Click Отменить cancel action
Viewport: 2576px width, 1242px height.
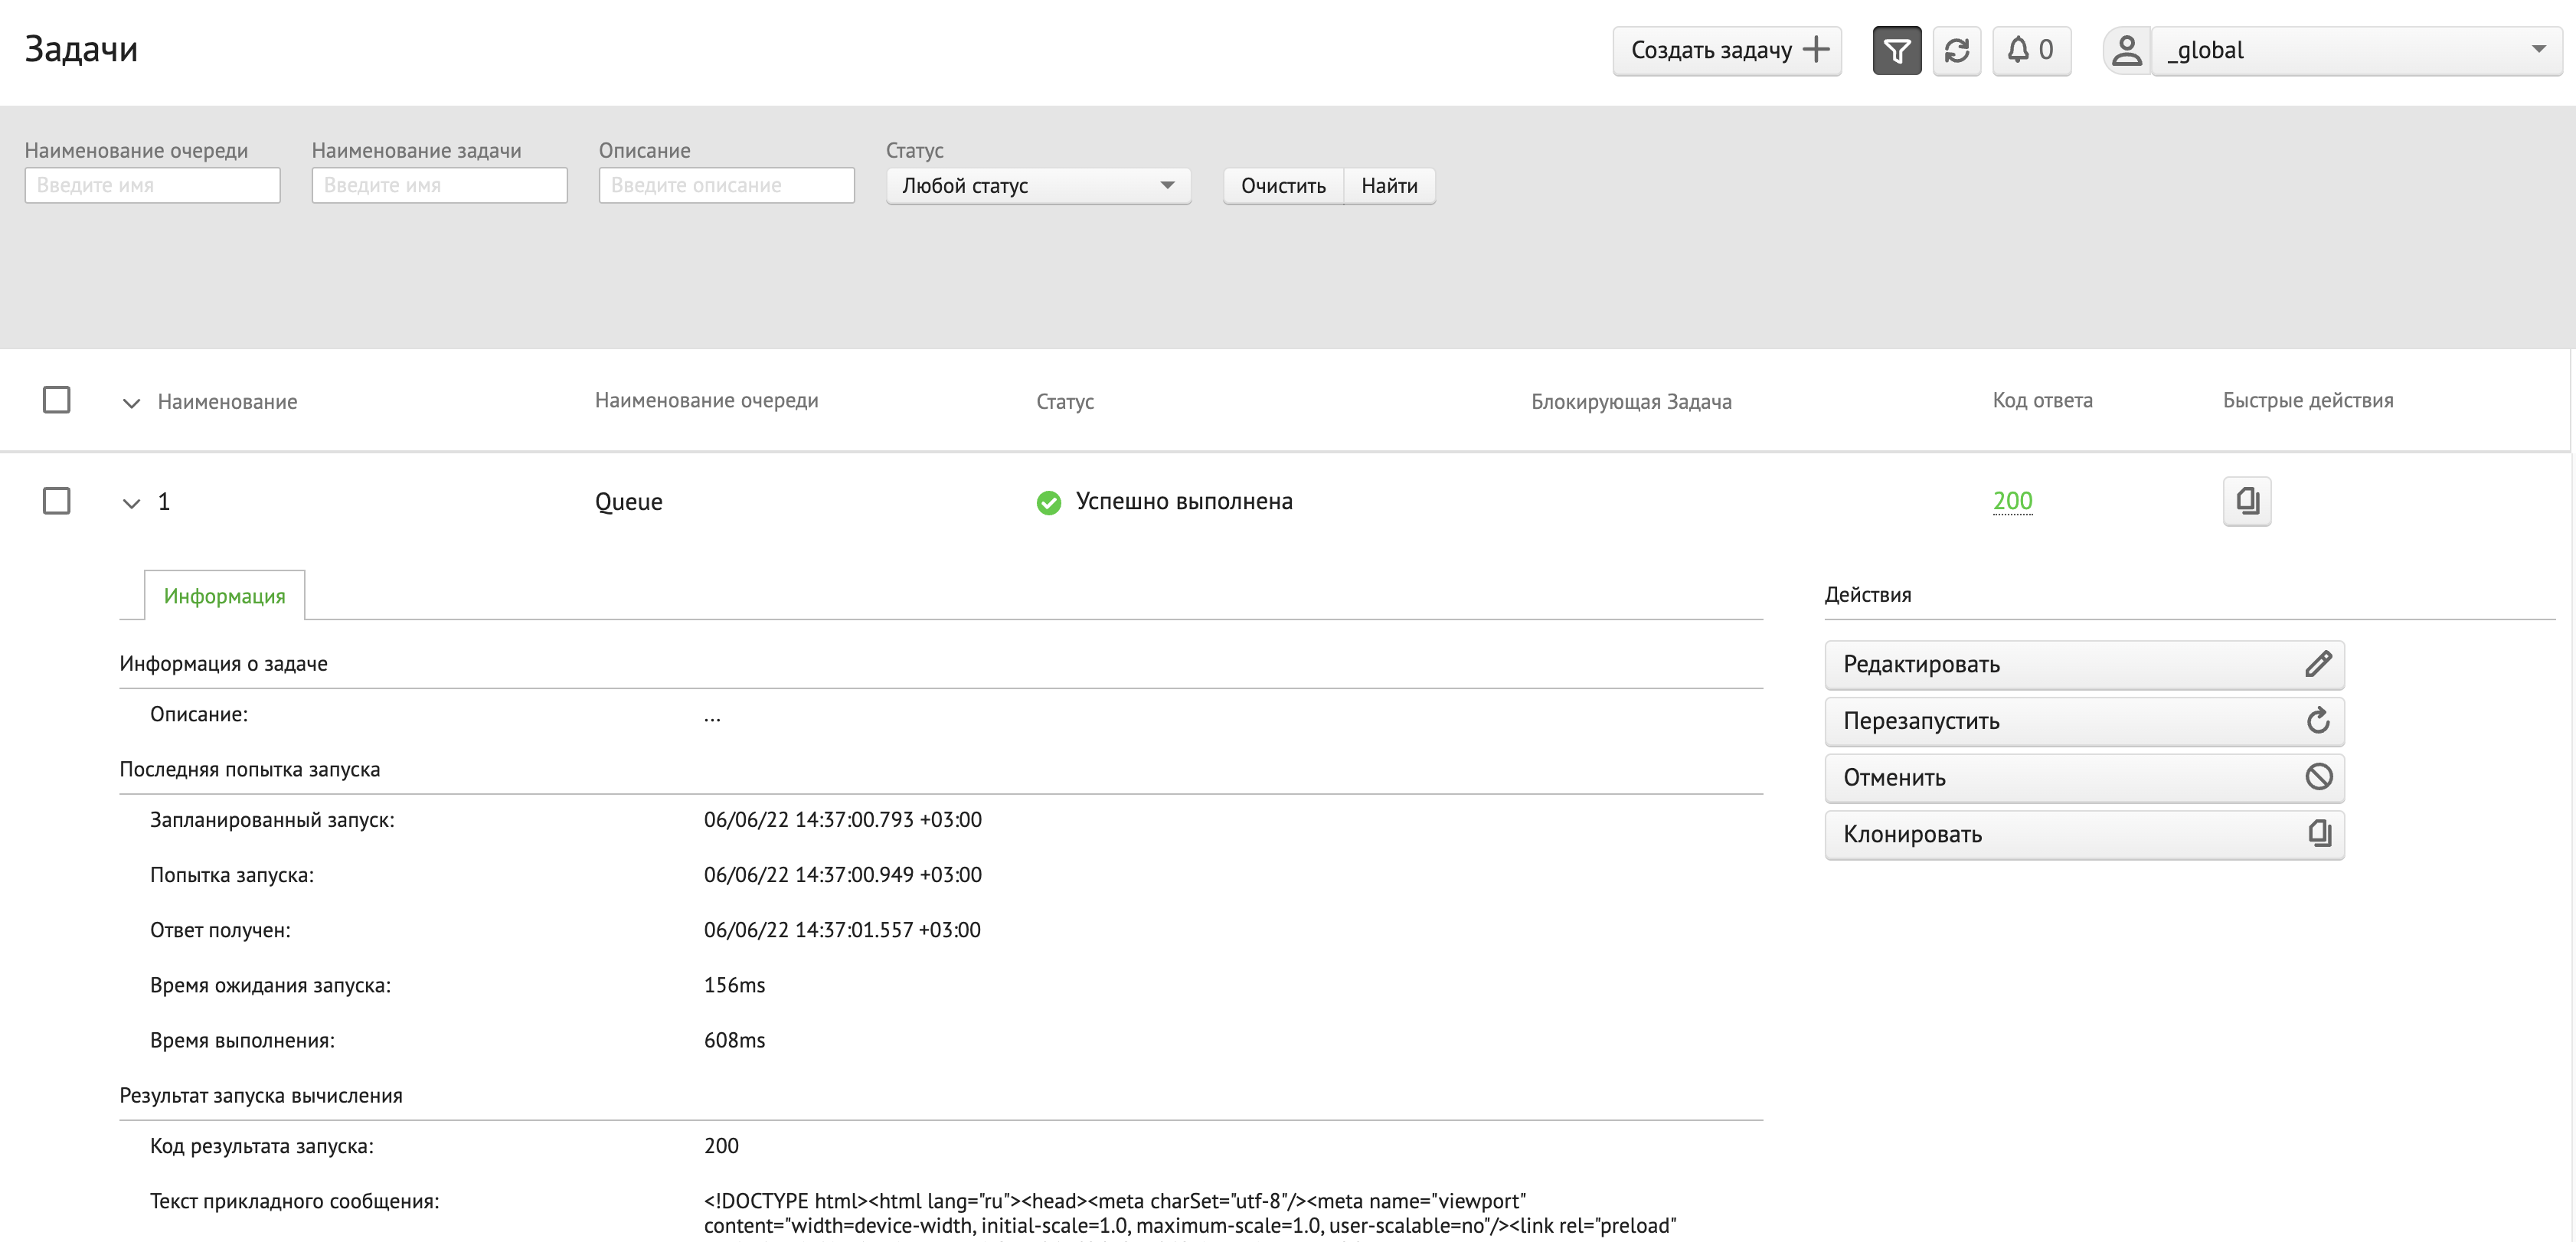2083,777
